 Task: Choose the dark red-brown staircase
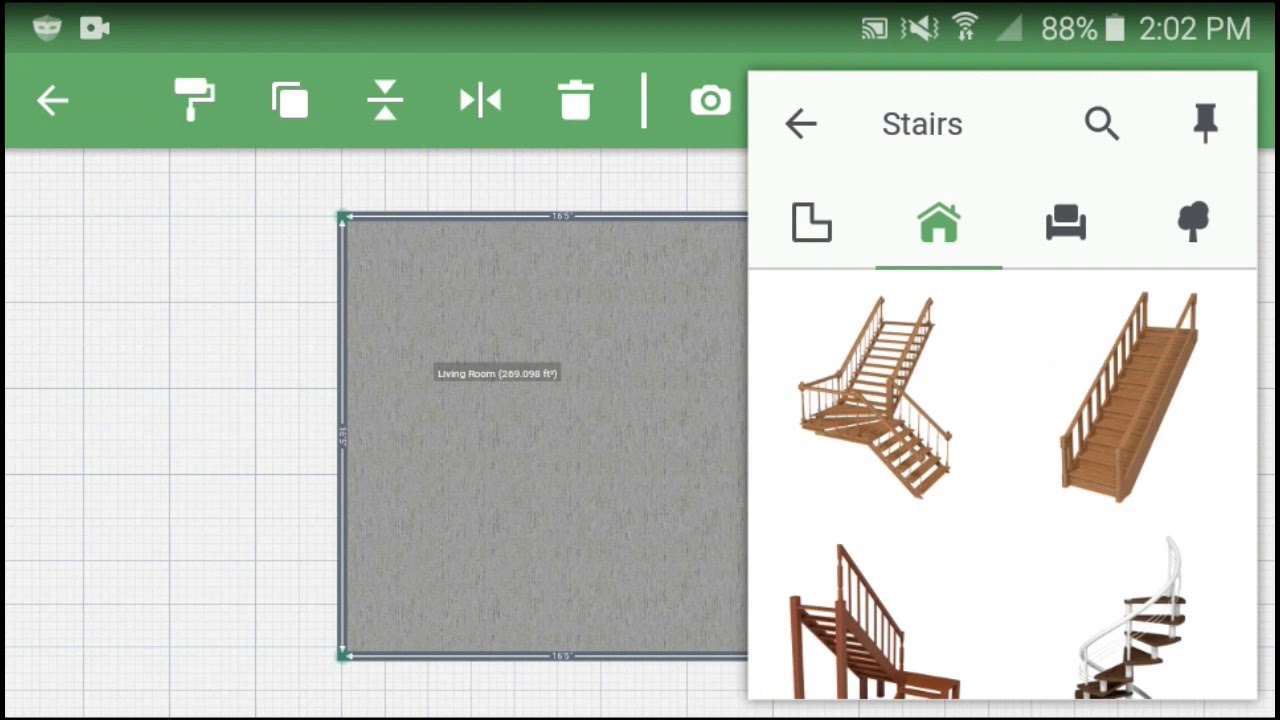(x=875, y=621)
